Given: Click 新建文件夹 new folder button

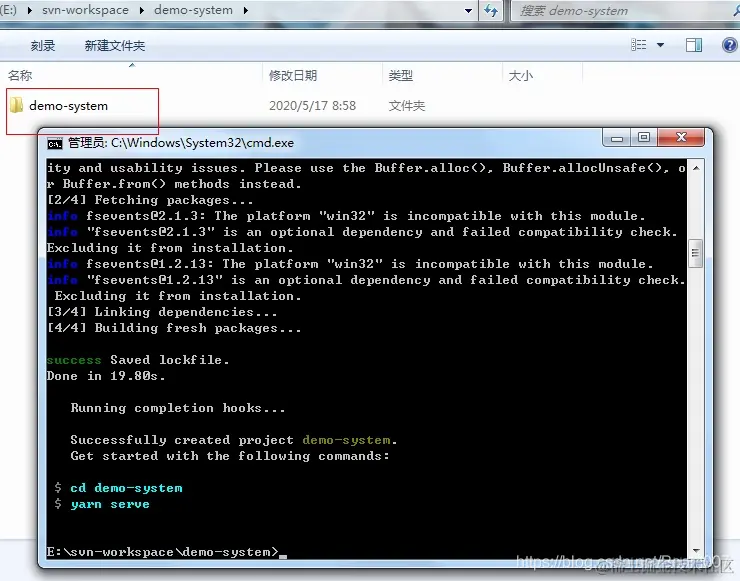Looking at the screenshot, I should (x=115, y=45).
